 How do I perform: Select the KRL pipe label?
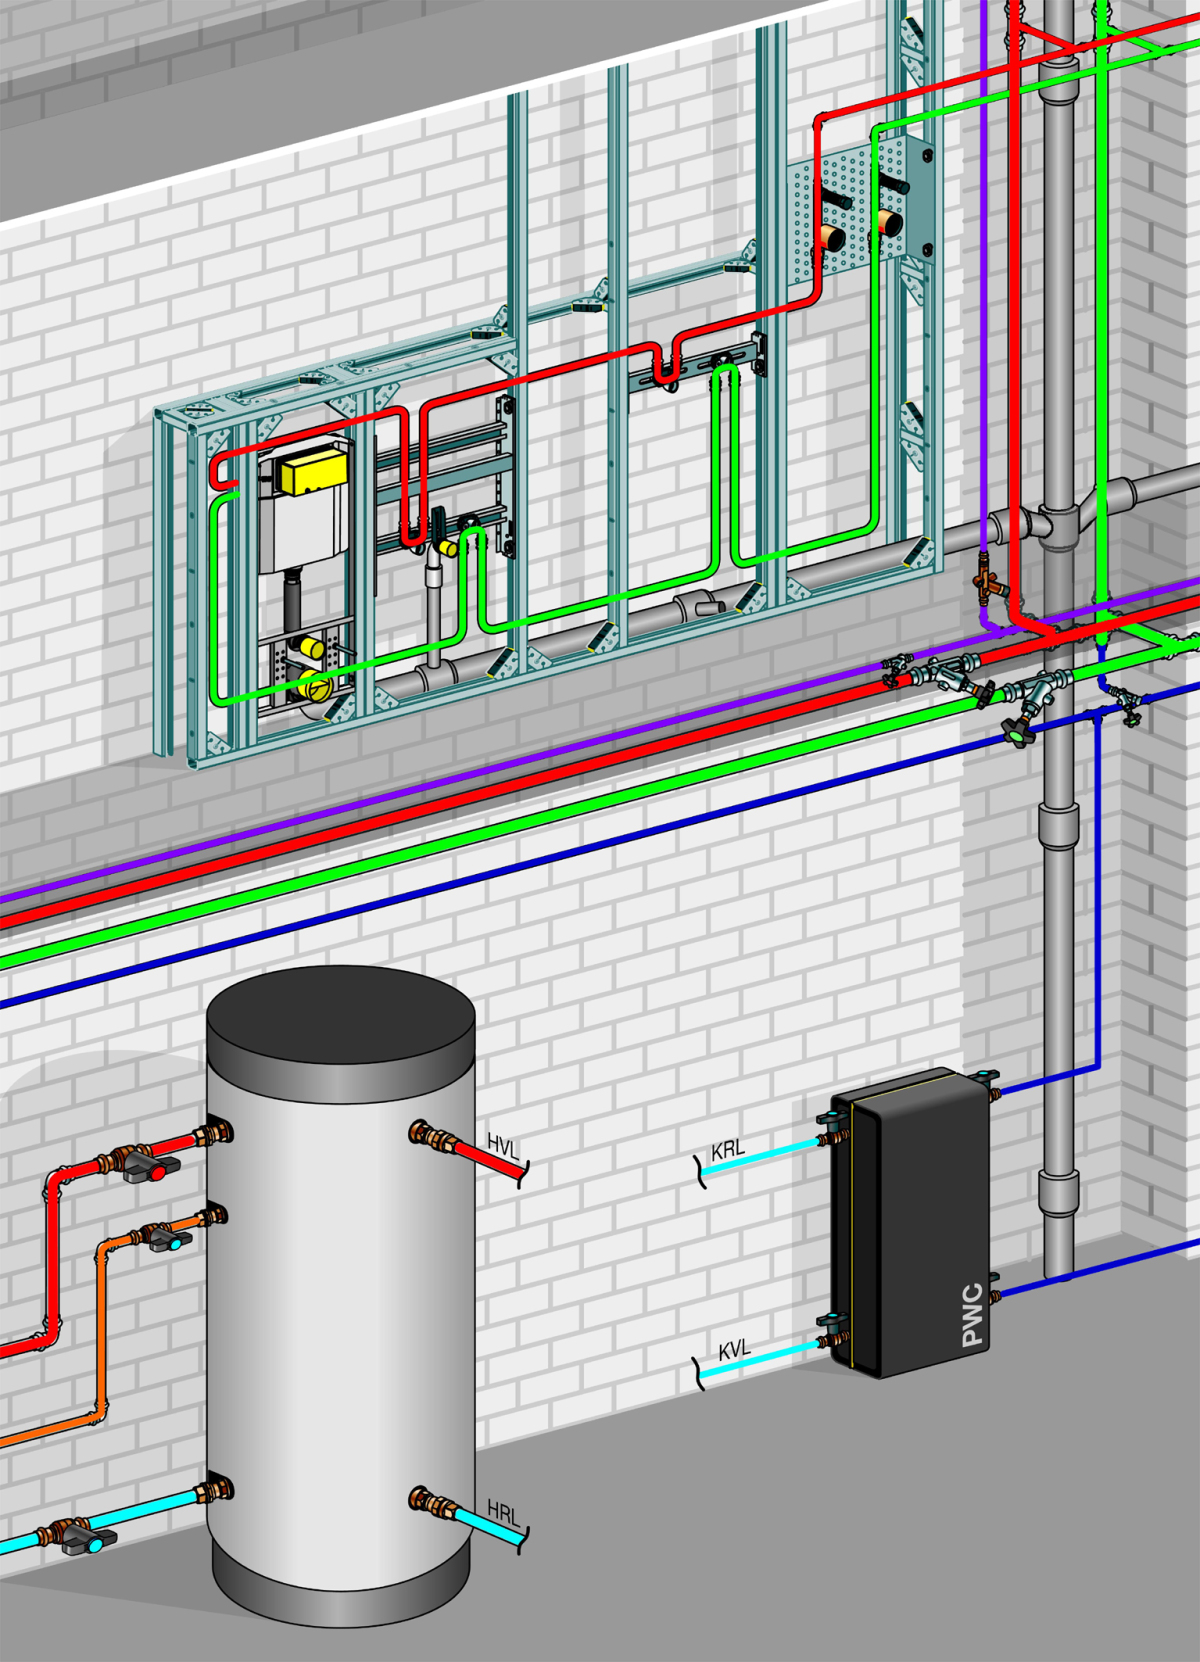pos(728,1149)
